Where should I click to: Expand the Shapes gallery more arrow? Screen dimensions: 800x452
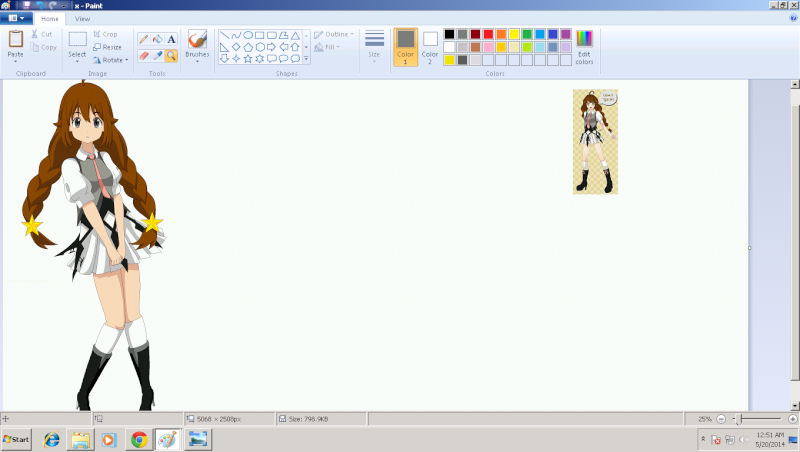tap(306, 59)
